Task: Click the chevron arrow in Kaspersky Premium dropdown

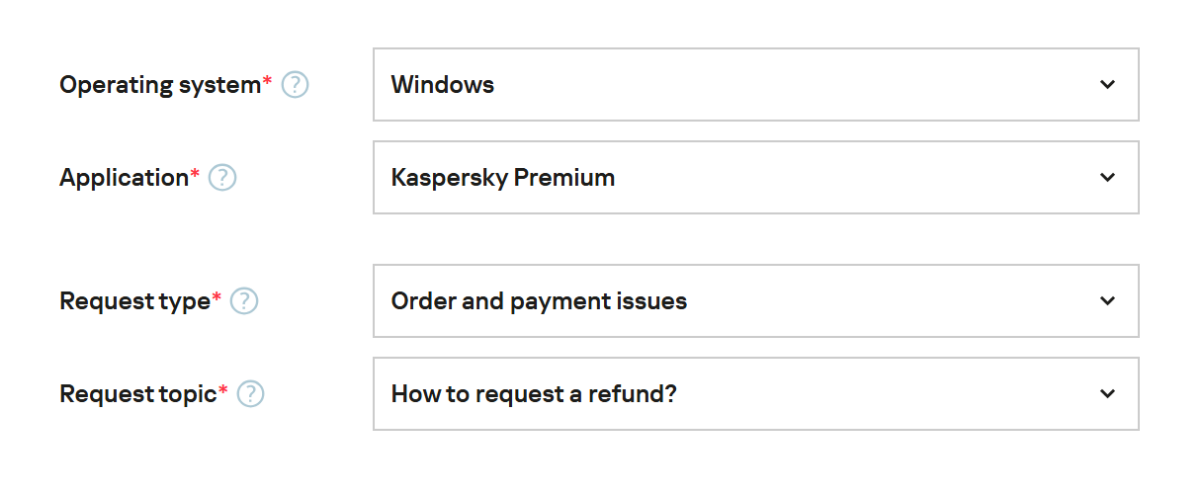Action: [x=1107, y=178]
